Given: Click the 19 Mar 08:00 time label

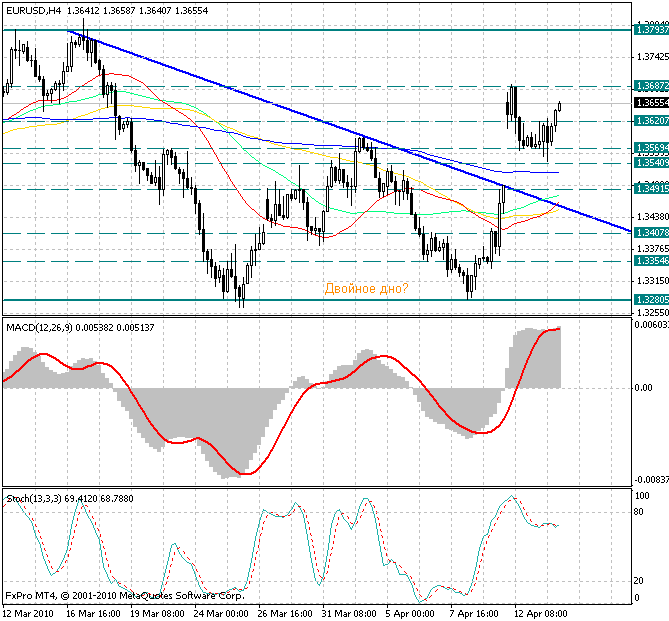Looking at the screenshot, I should point(157,614).
